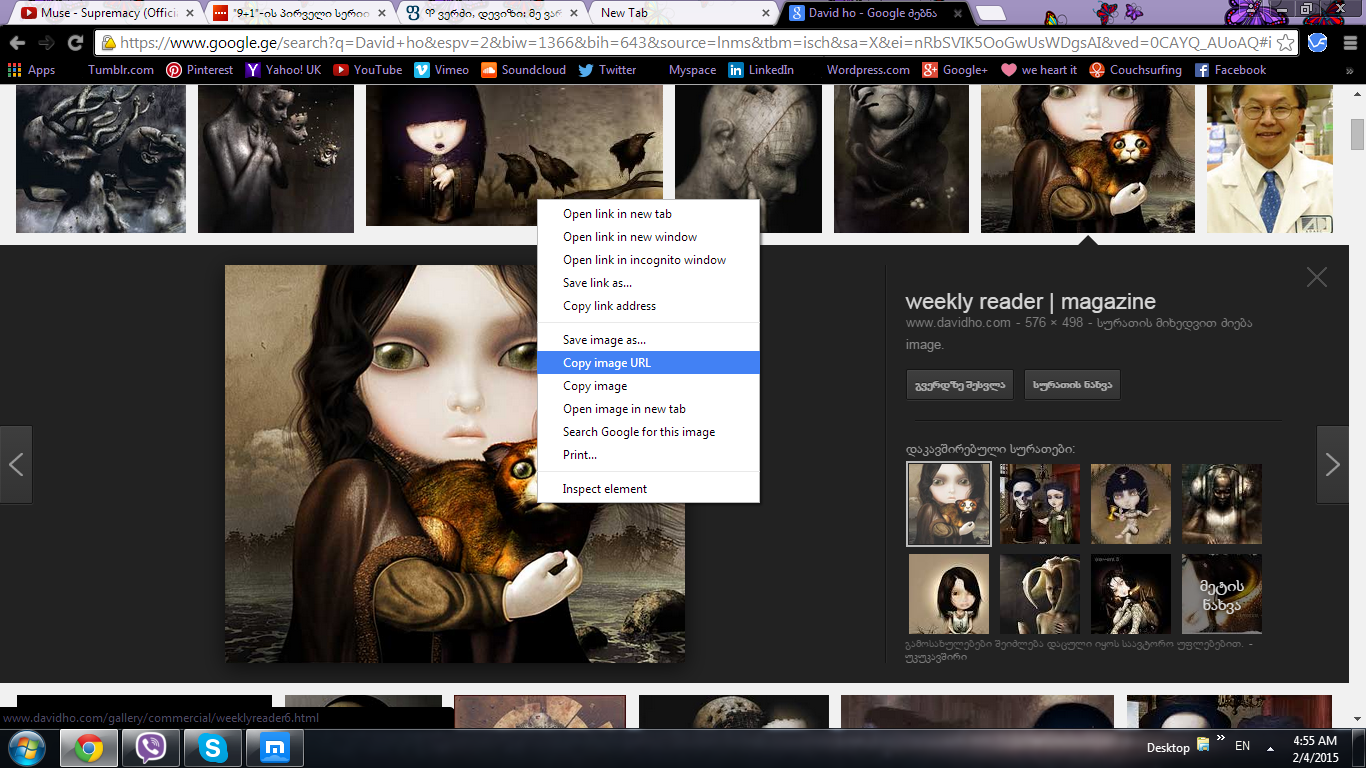Choose Open link in new window

[648, 237]
